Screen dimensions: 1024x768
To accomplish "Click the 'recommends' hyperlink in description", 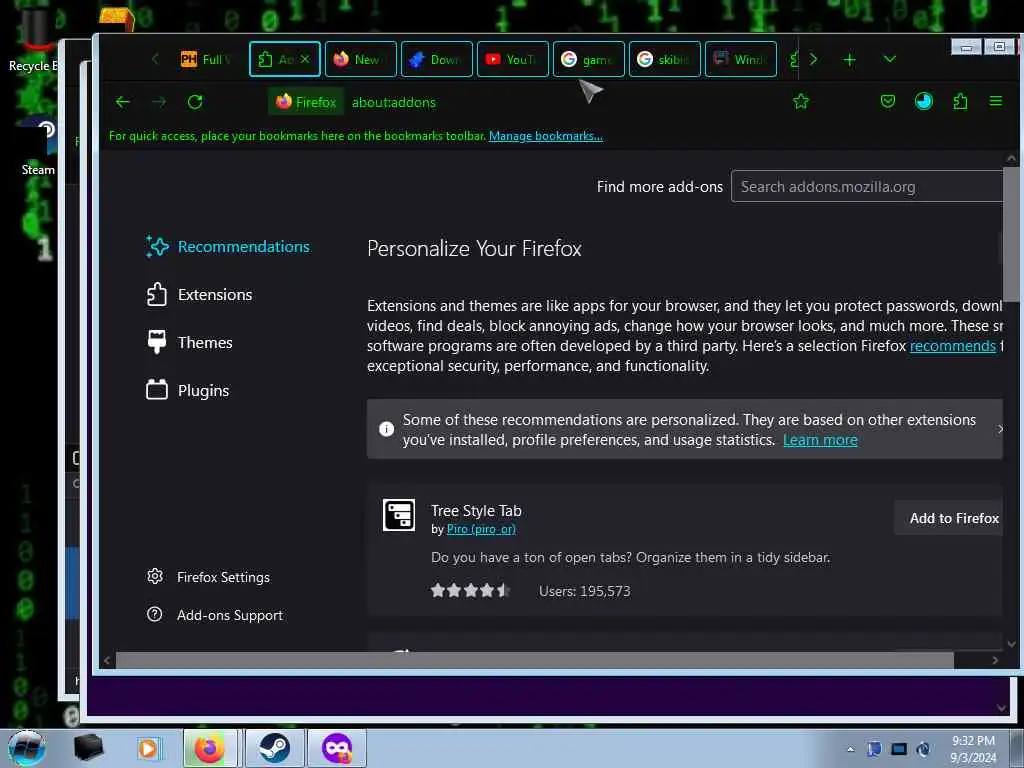I will (x=952, y=346).
